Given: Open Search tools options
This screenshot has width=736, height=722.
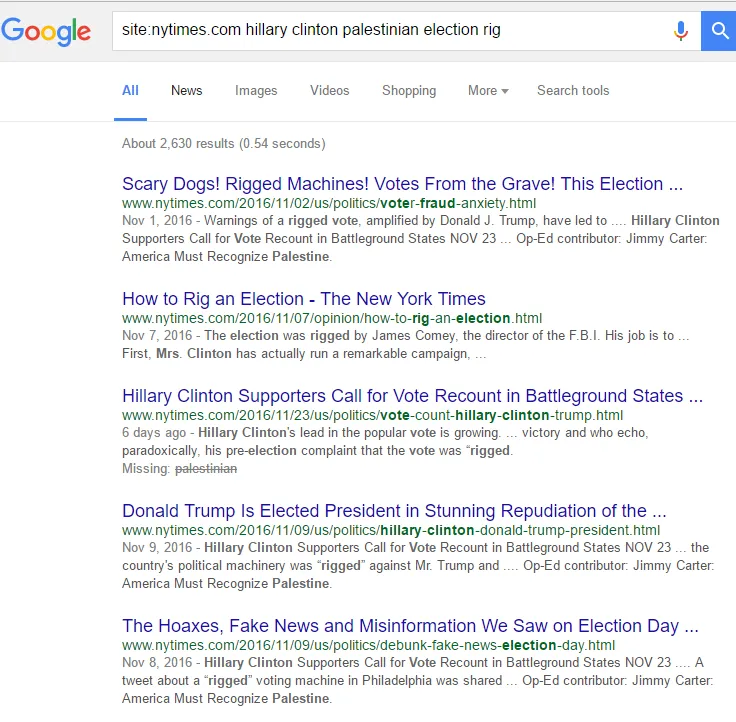Looking at the screenshot, I should pos(573,91).
